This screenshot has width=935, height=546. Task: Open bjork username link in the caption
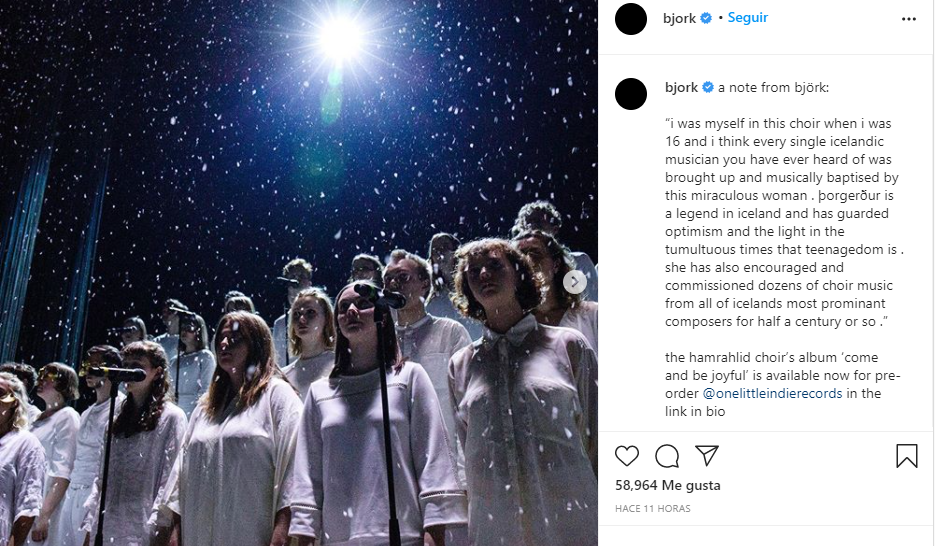click(681, 88)
